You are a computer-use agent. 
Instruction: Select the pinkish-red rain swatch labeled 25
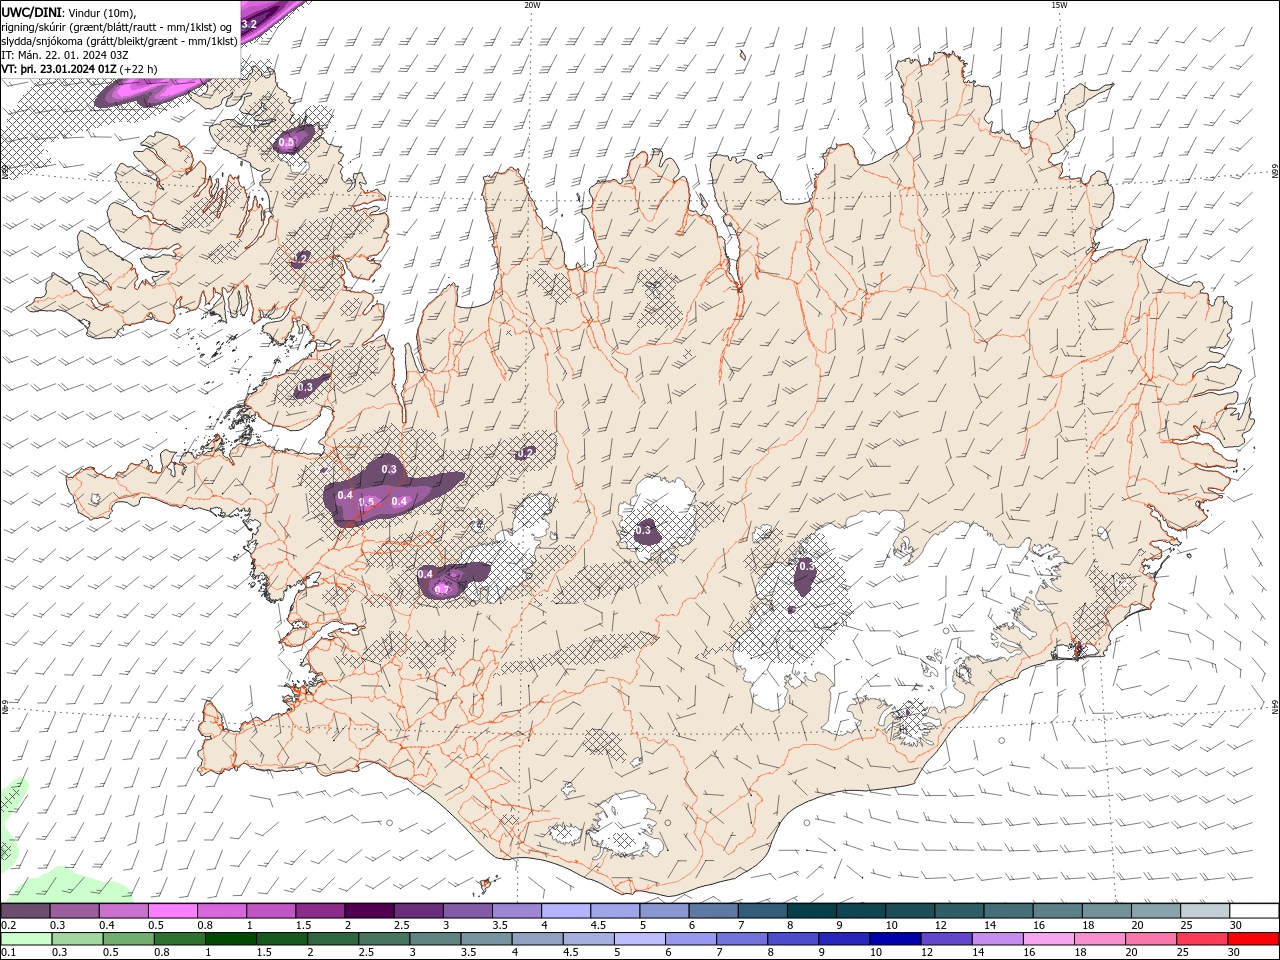tap(1201, 939)
